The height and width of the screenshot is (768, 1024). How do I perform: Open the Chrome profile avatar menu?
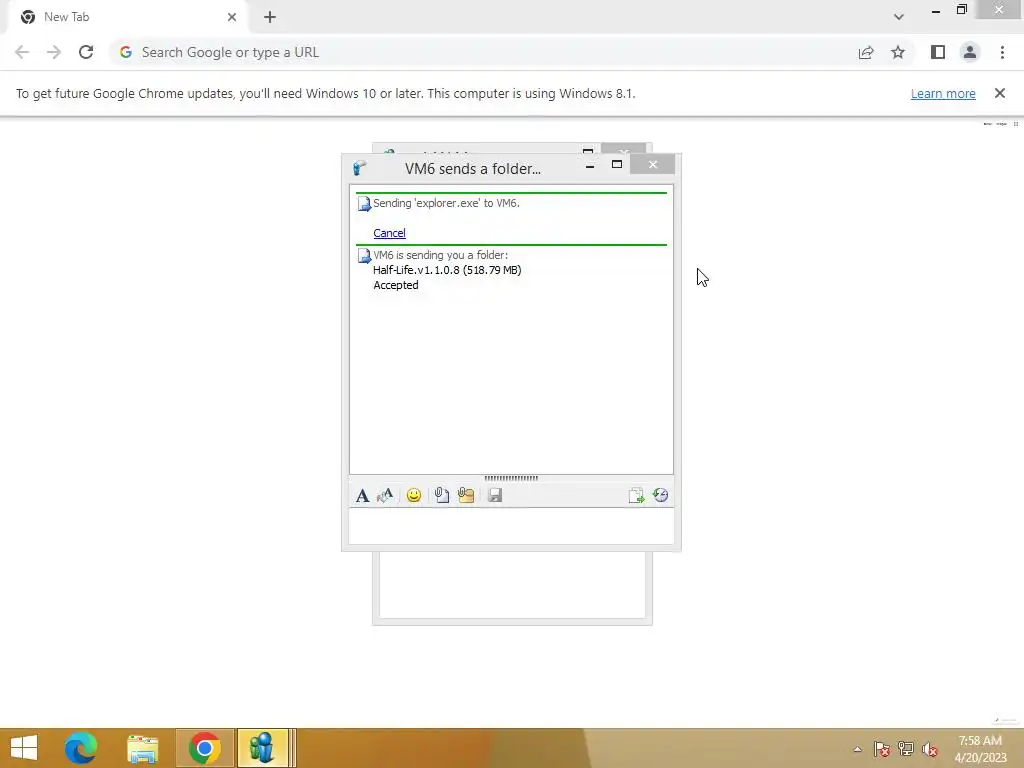[970, 52]
